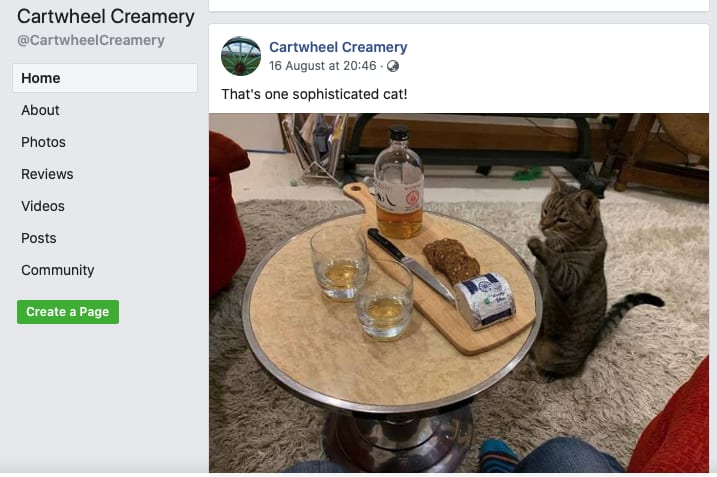The image size is (717, 477).
Task: Open the Videos section
Action: click(x=43, y=206)
